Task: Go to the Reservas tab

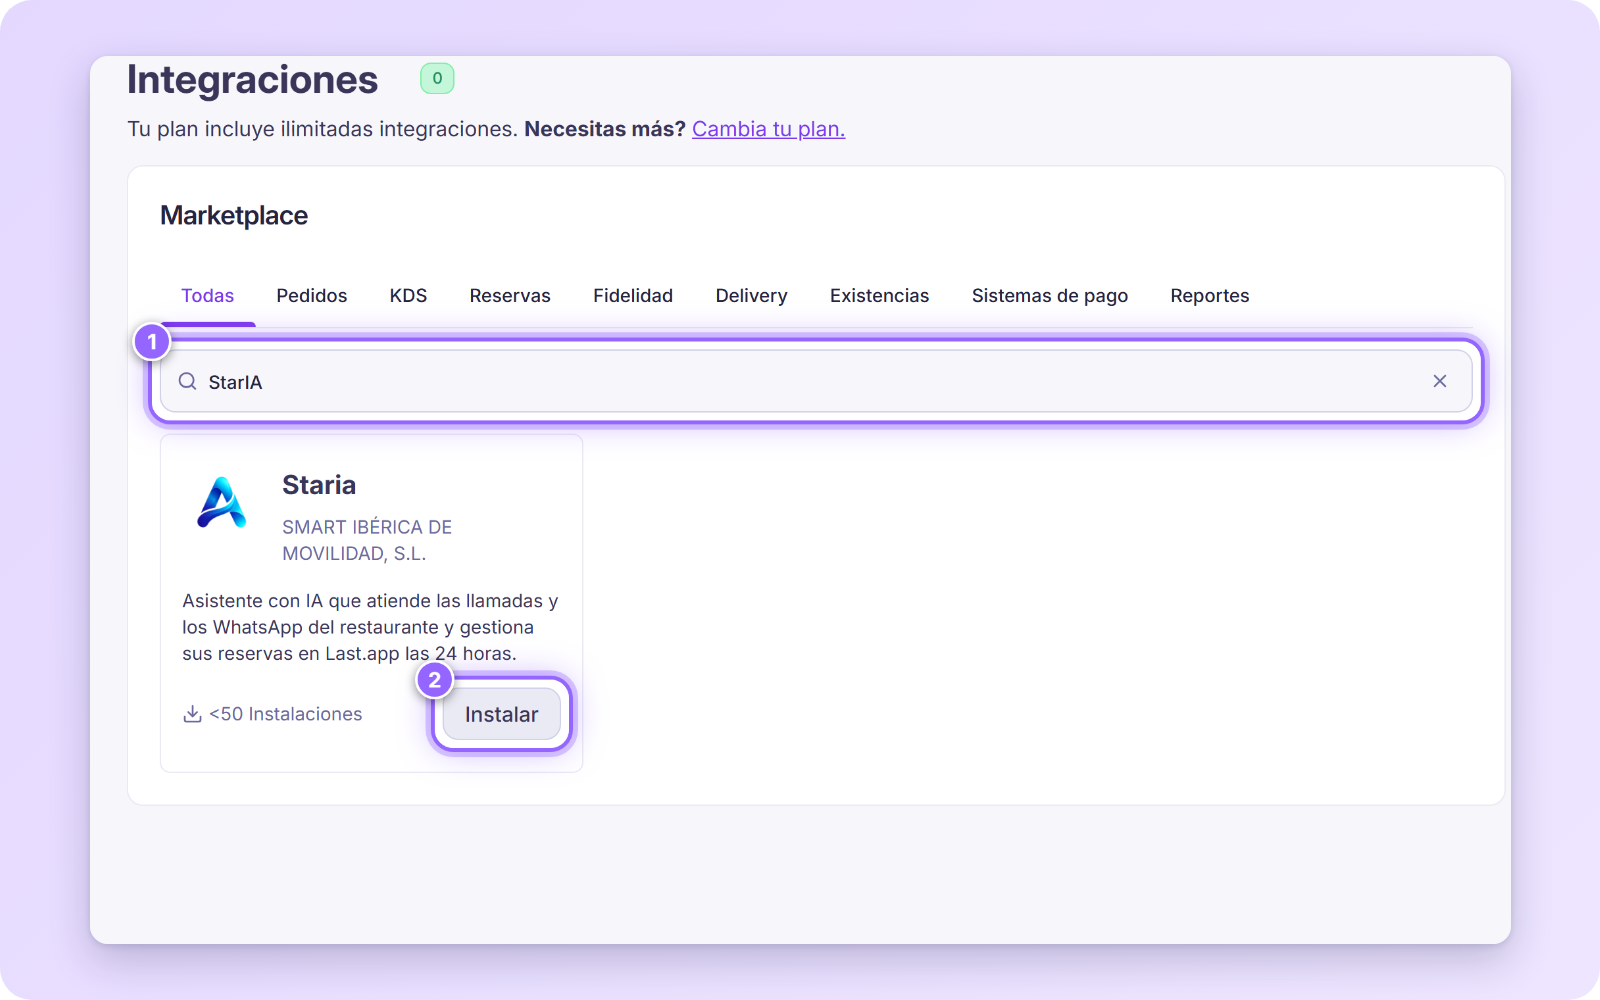Action: [510, 296]
